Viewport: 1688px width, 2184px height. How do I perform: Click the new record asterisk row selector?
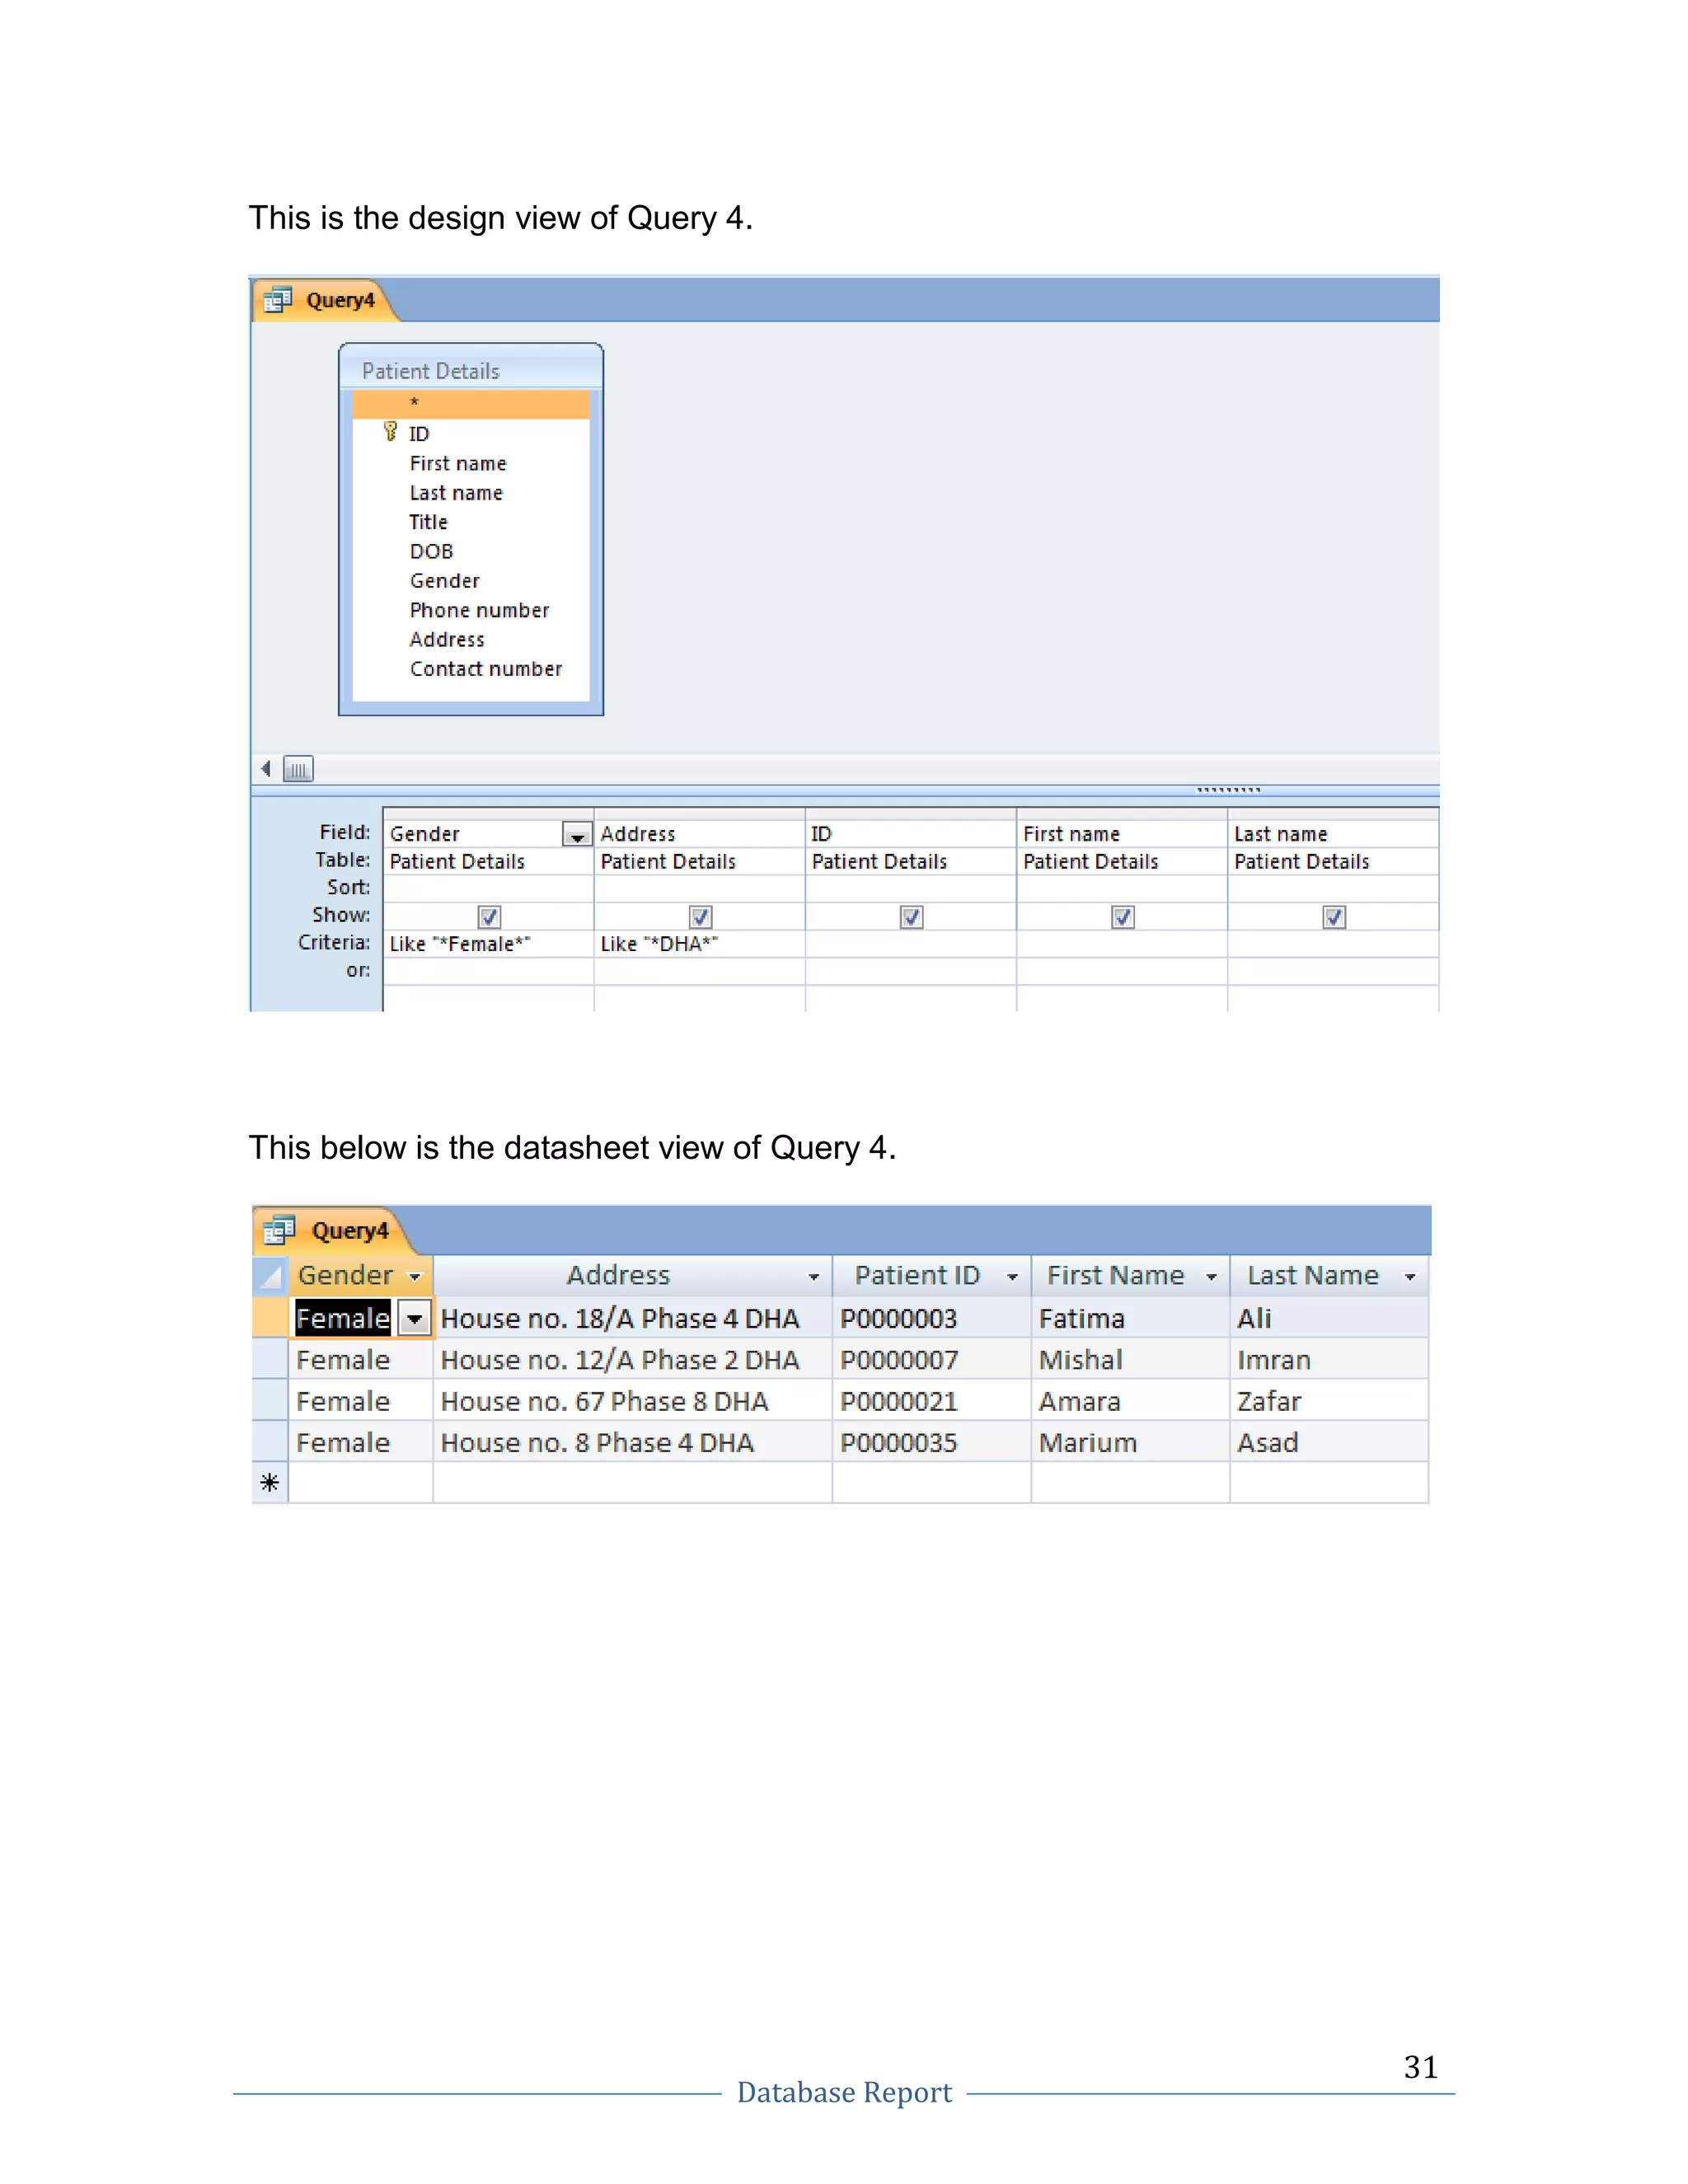[x=269, y=1483]
